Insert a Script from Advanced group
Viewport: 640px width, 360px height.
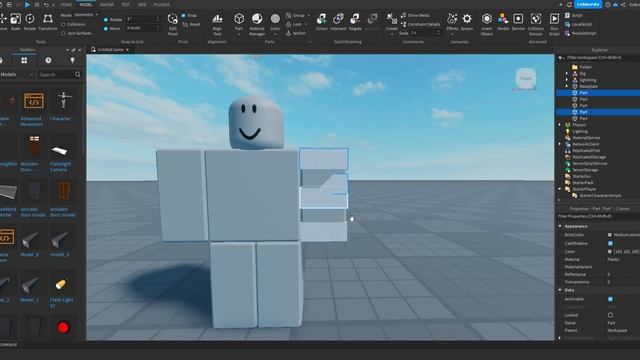[x=574, y=16]
